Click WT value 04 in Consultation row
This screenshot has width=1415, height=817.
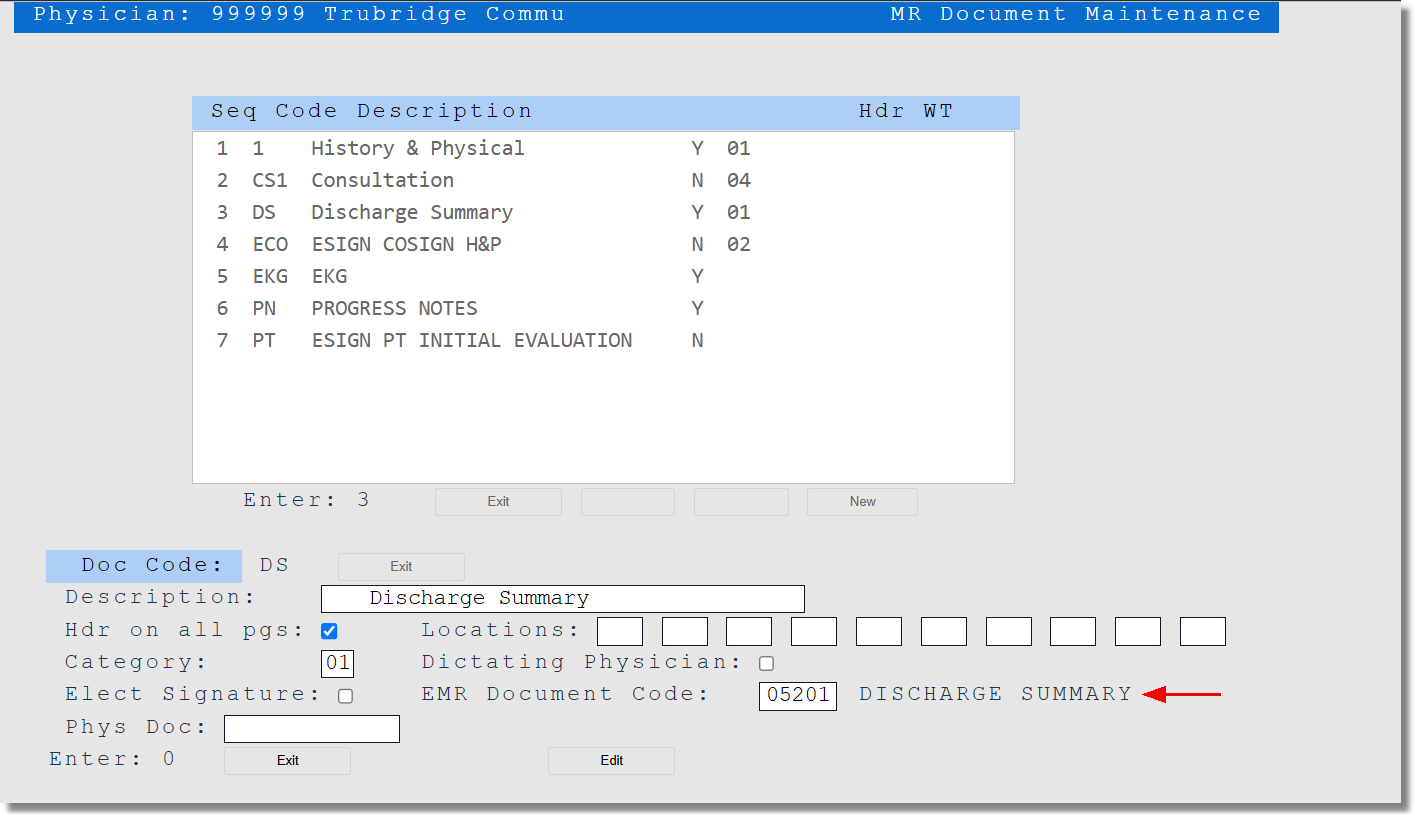739,180
